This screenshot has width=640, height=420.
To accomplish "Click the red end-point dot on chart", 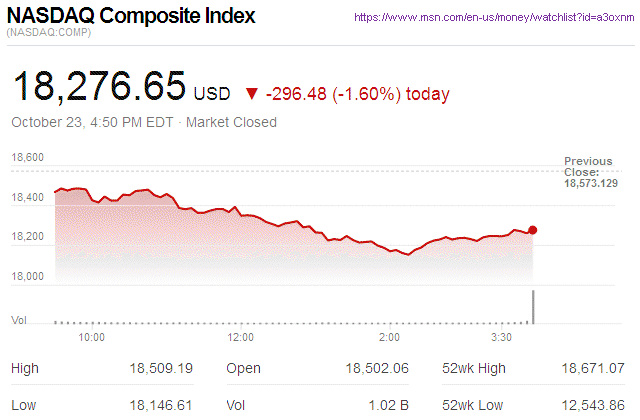I will (x=532, y=230).
